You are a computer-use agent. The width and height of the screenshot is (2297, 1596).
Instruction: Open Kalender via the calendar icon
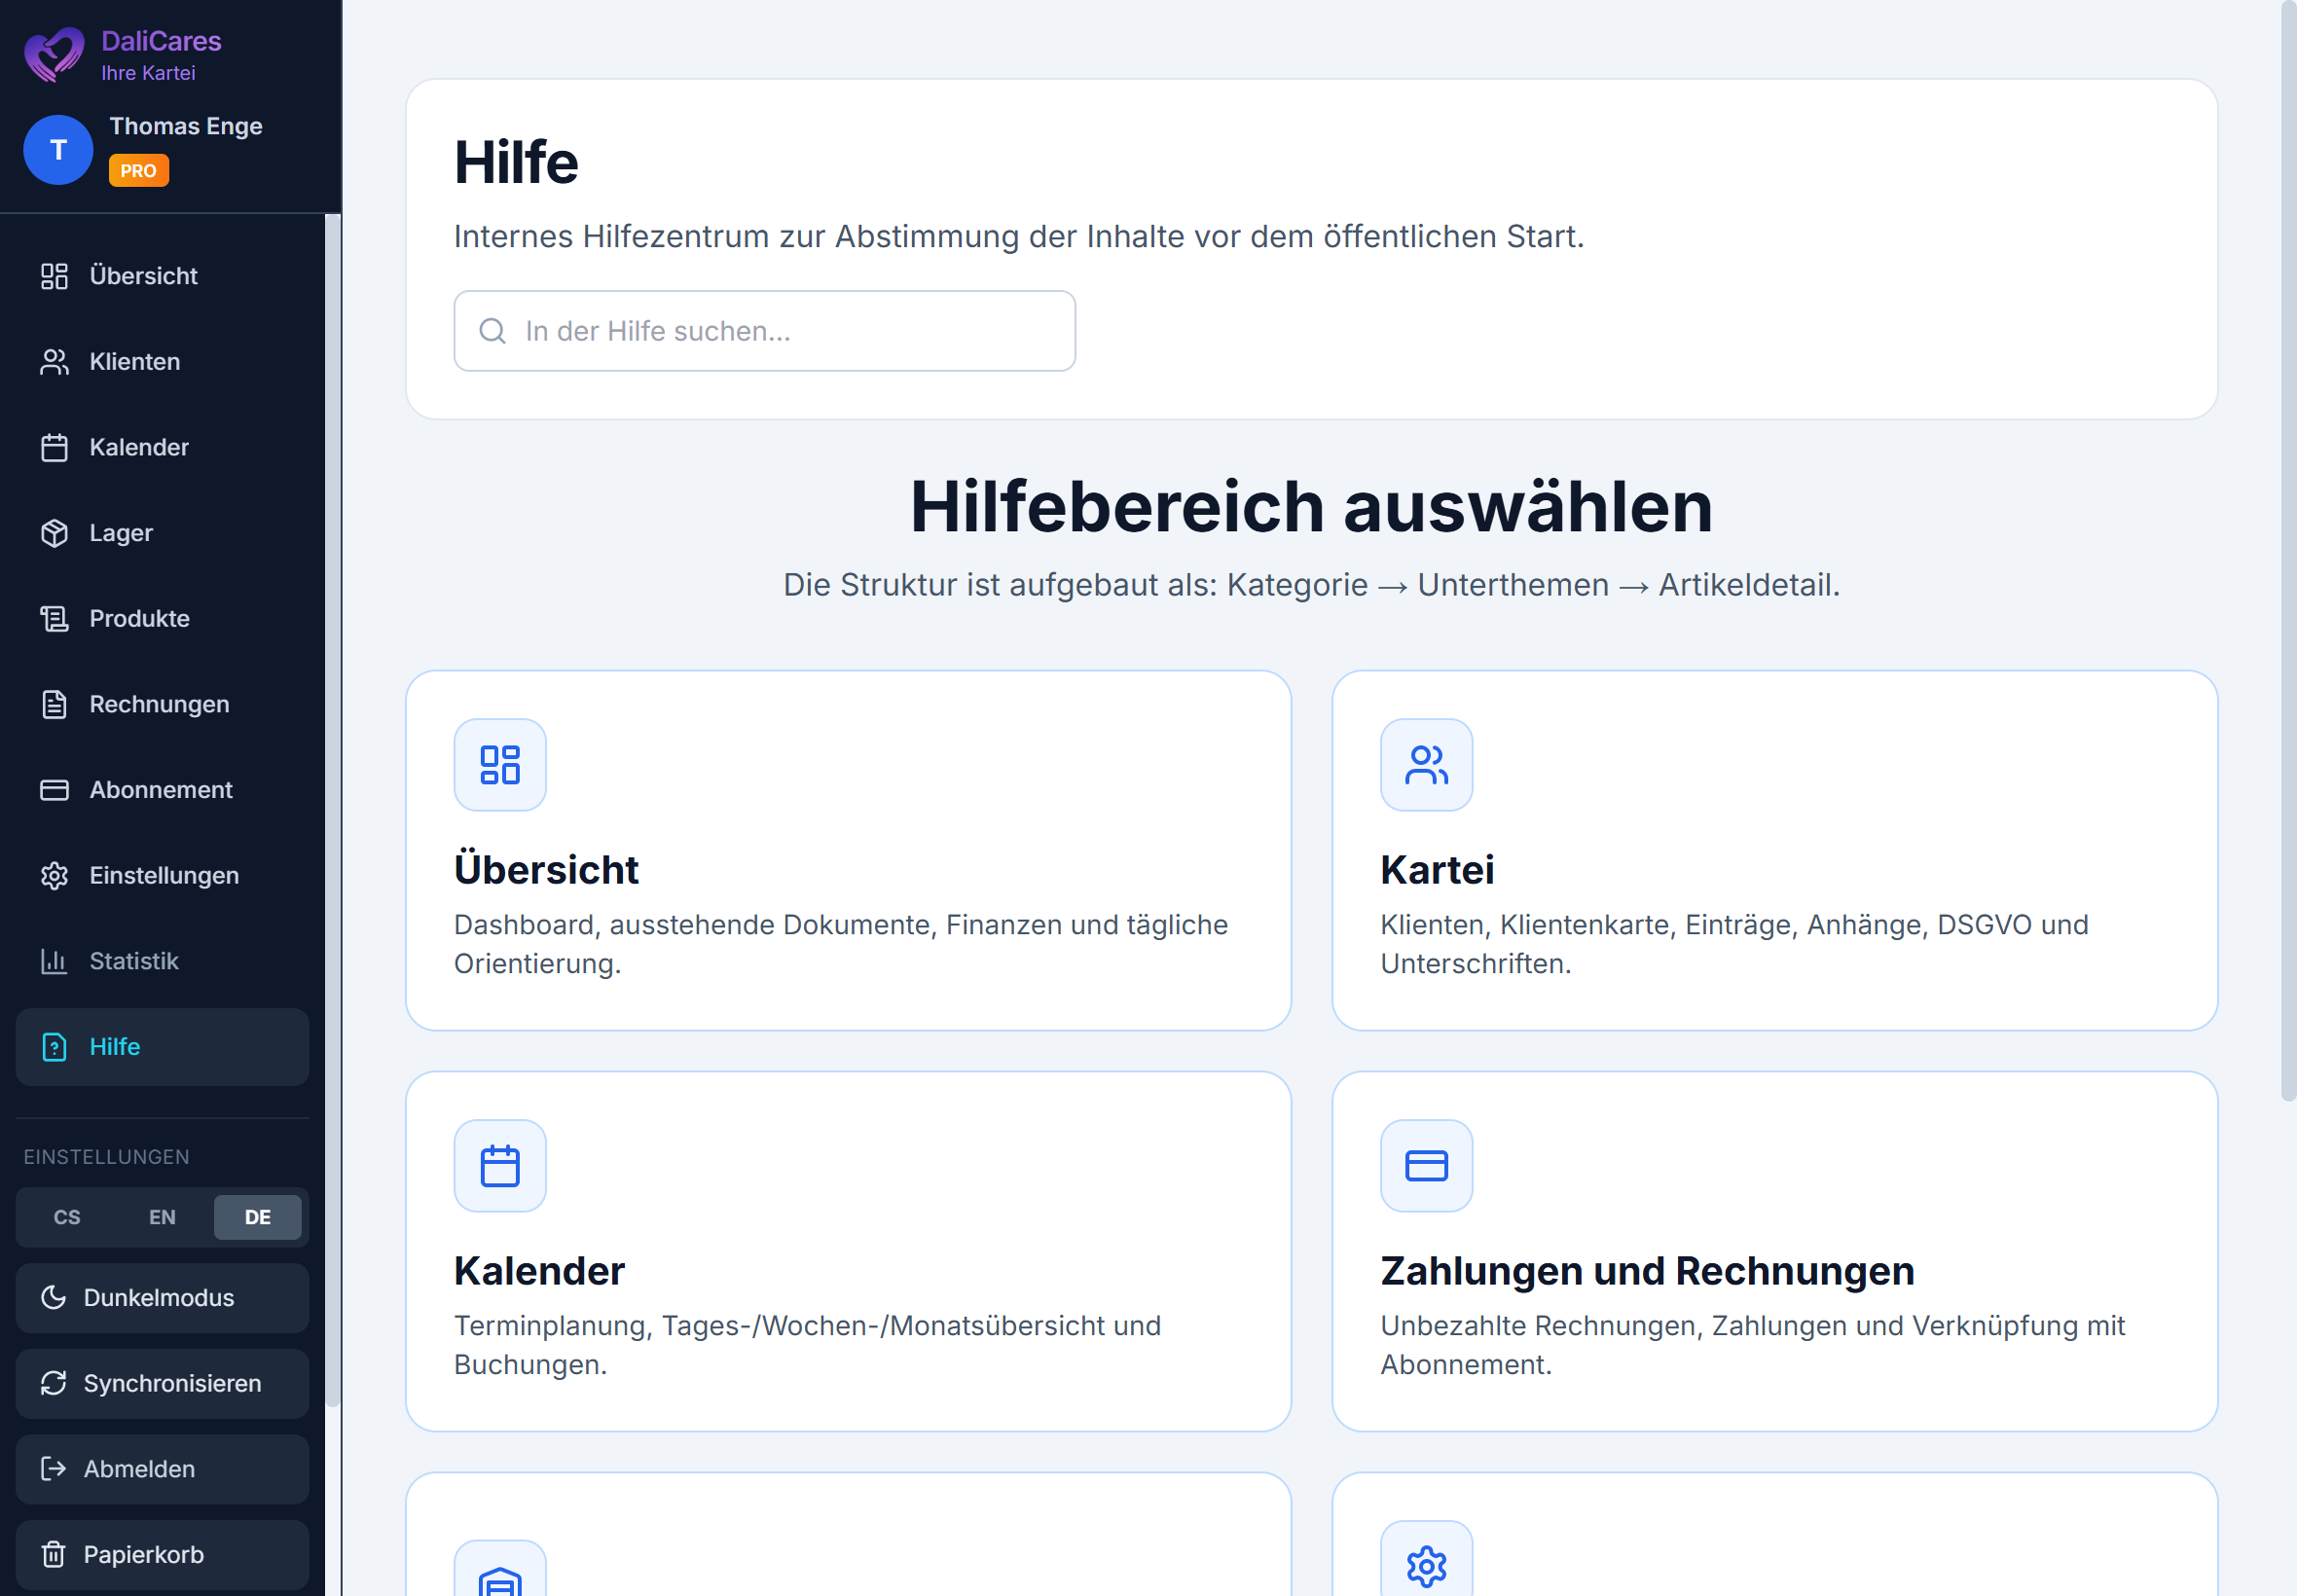point(55,447)
